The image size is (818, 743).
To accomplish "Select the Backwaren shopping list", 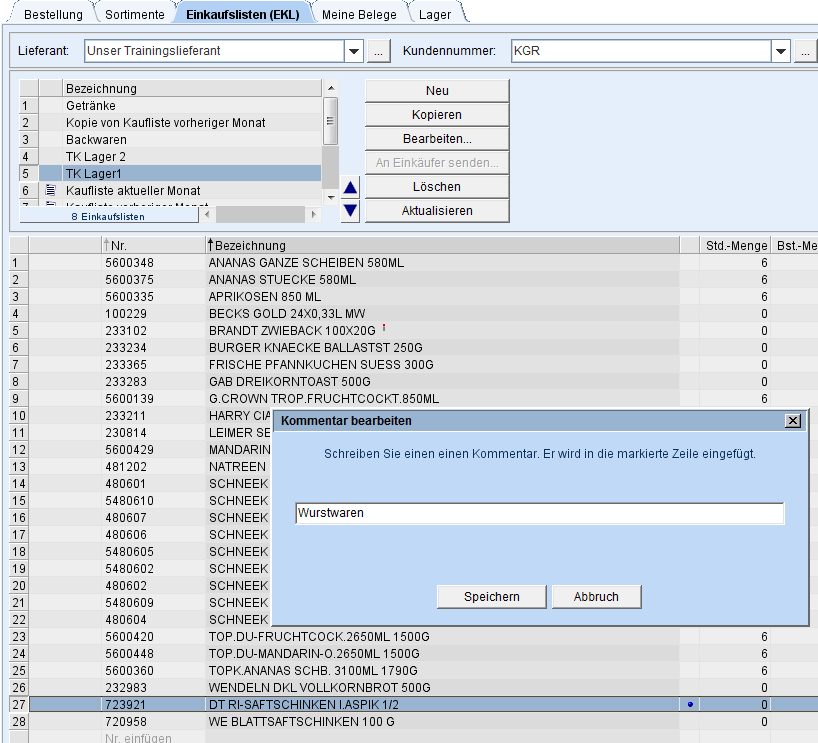I will click(96, 139).
